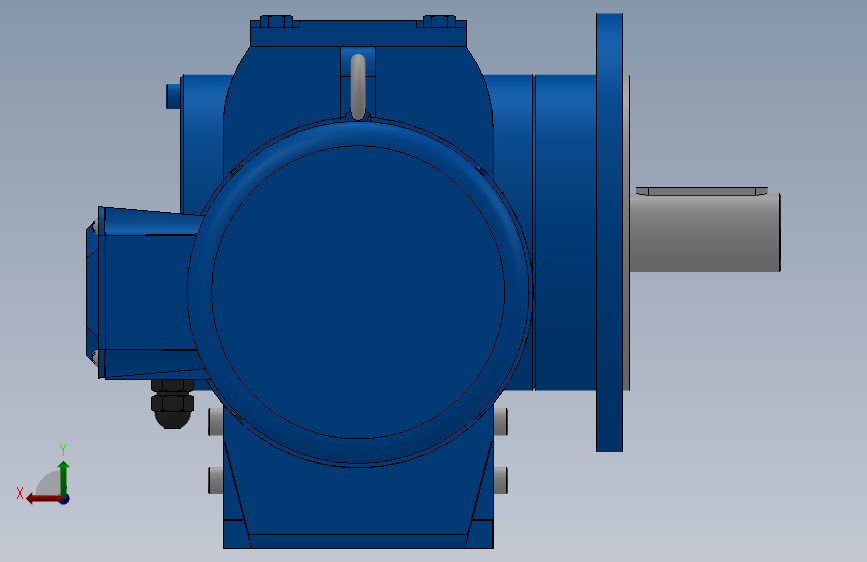The height and width of the screenshot is (562, 867).
Task: Select the small blue plug beside the motor housing
Action: click(x=173, y=96)
